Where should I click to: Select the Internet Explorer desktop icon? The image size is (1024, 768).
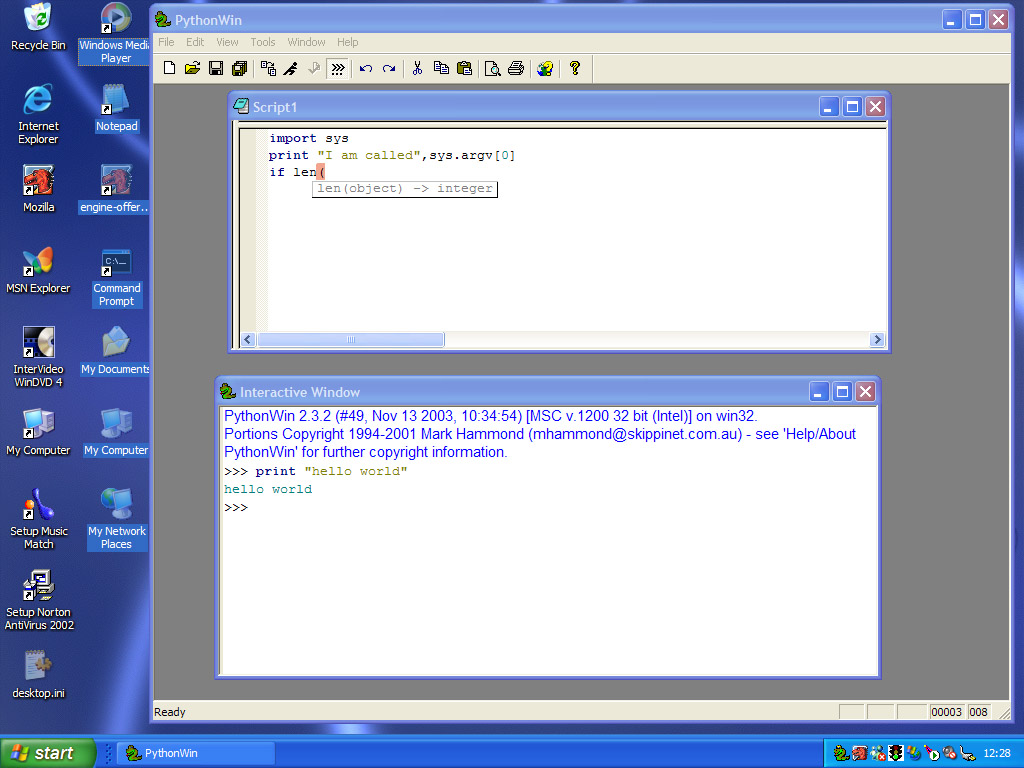pyautogui.click(x=39, y=114)
